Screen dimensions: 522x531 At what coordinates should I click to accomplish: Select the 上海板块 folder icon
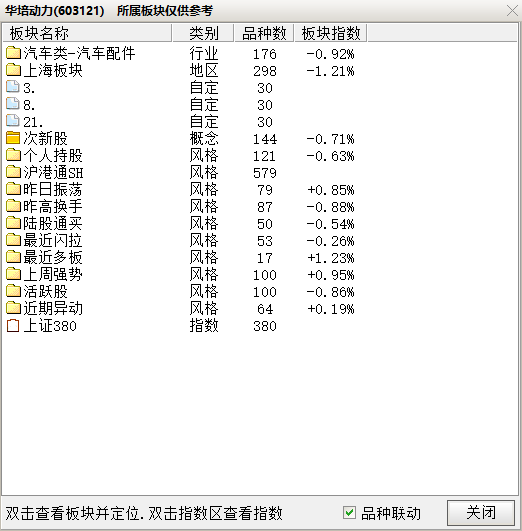(x=13, y=70)
